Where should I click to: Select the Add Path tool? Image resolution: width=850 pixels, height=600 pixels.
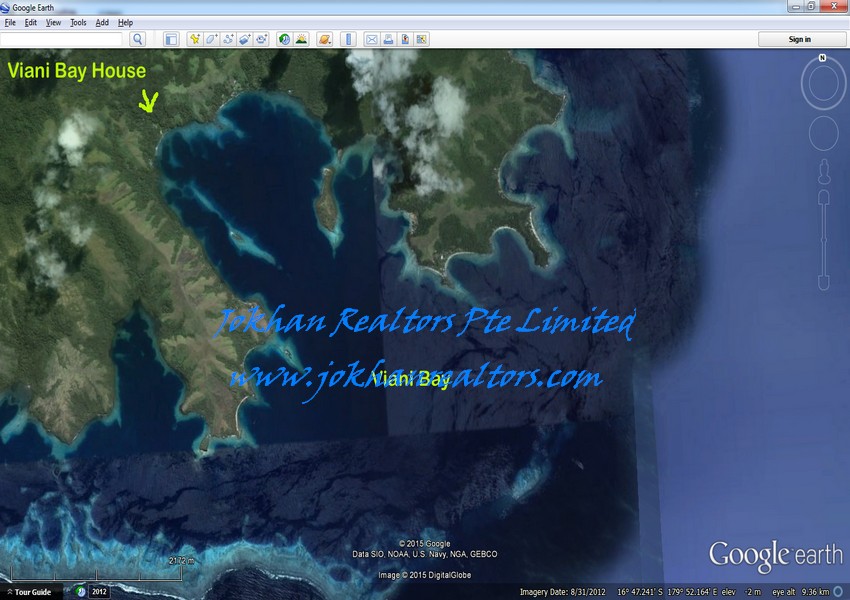[x=229, y=39]
